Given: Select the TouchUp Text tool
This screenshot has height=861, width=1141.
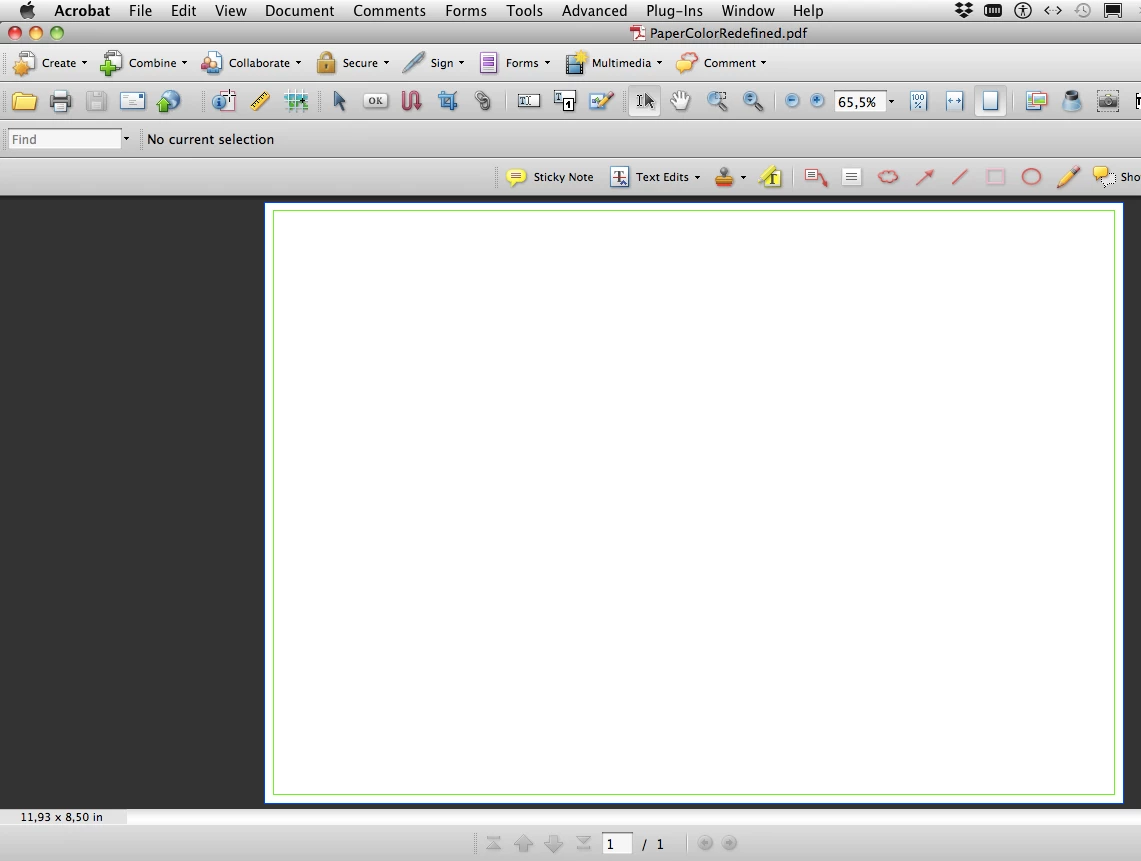Looking at the screenshot, I should tap(529, 101).
